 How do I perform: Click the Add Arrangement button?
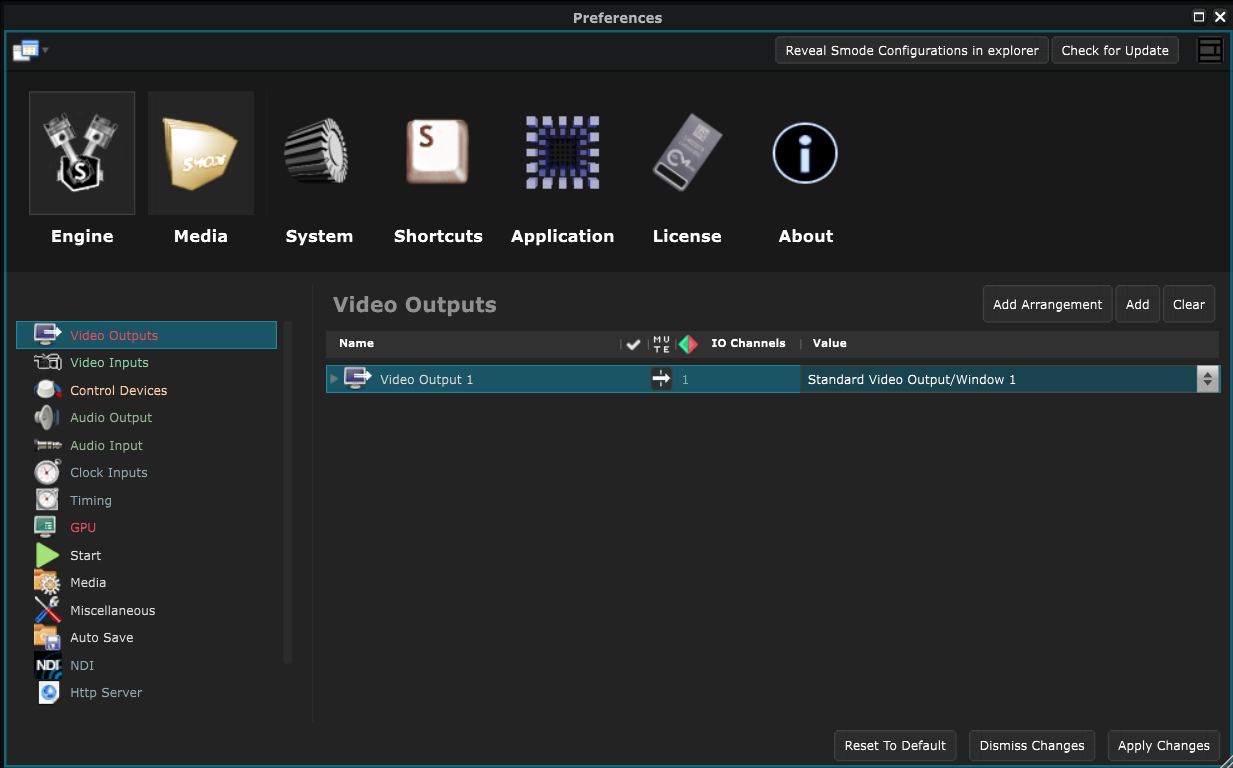pos(1047,304)
